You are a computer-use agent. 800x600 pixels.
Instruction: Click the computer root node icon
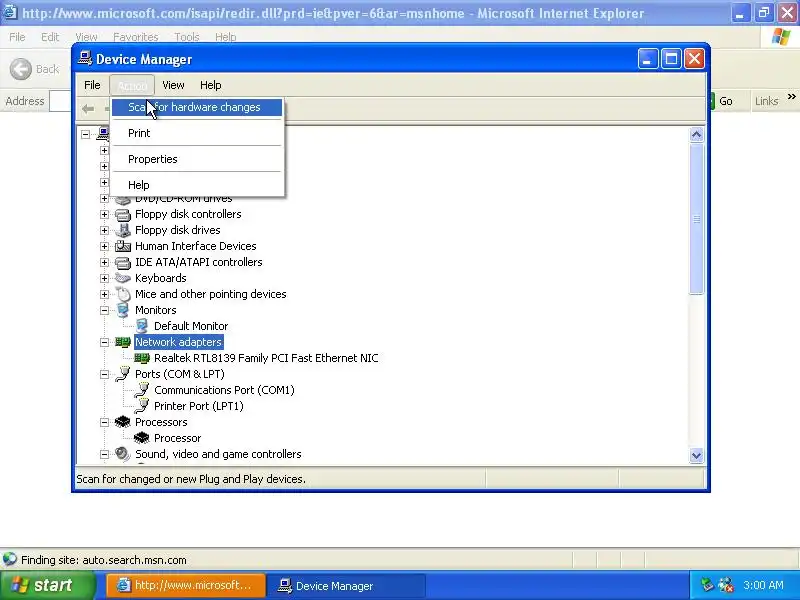[x=104, y=134]
